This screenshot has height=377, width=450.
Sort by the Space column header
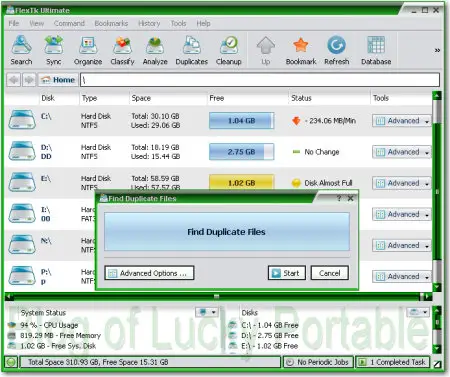point(141,98)
